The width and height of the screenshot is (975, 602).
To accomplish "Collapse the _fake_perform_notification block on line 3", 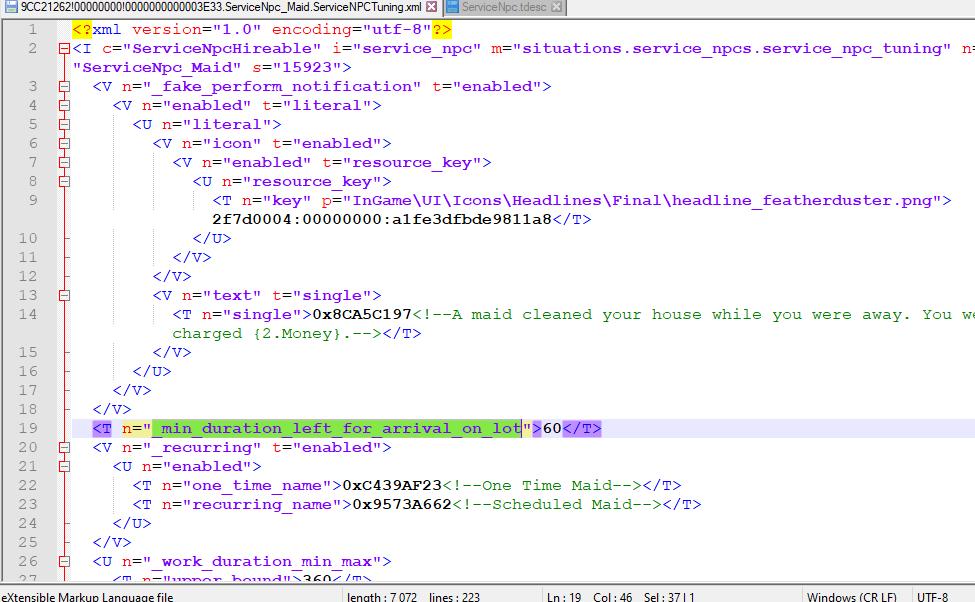I will point(65,87).
